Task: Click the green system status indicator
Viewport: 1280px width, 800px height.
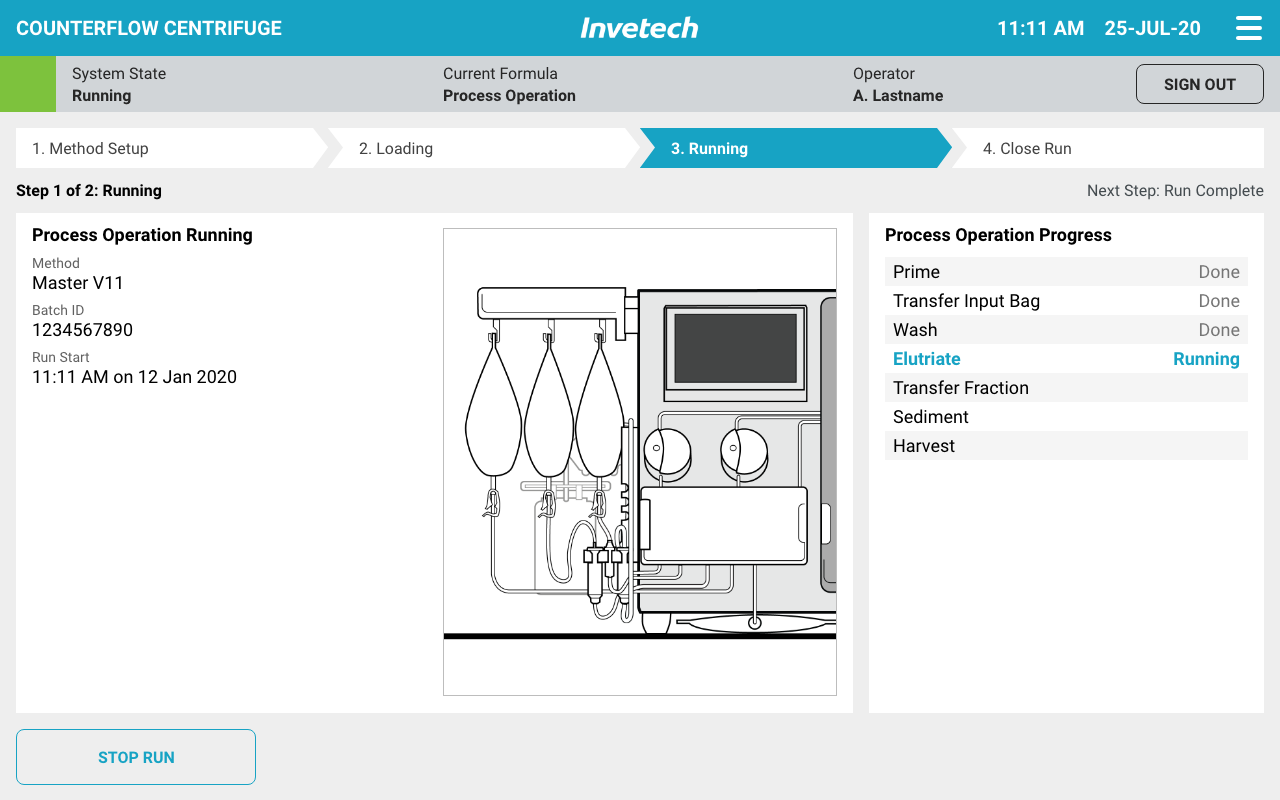Action: (x=28, y=84)
